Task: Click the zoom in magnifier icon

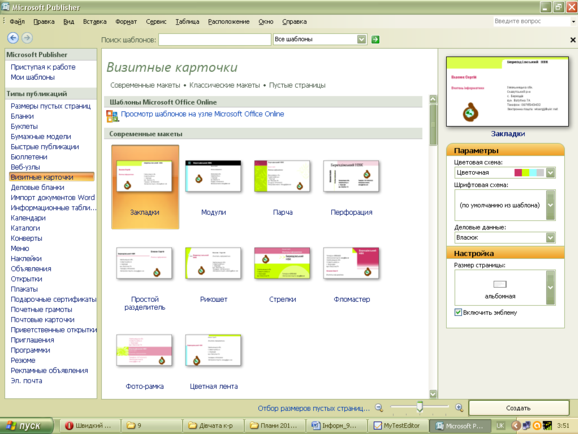Action: pyautogui.click(x=459, y=407)
